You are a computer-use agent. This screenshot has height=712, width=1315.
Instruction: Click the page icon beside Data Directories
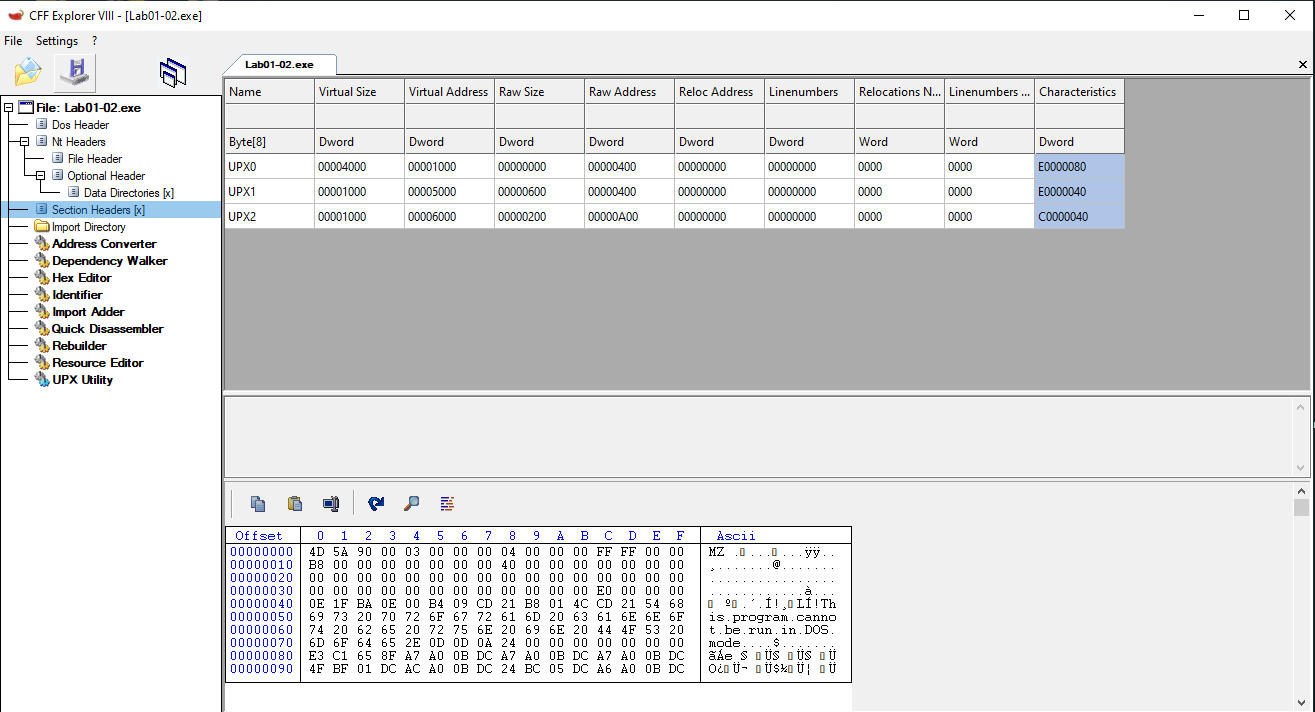point(74,193)
